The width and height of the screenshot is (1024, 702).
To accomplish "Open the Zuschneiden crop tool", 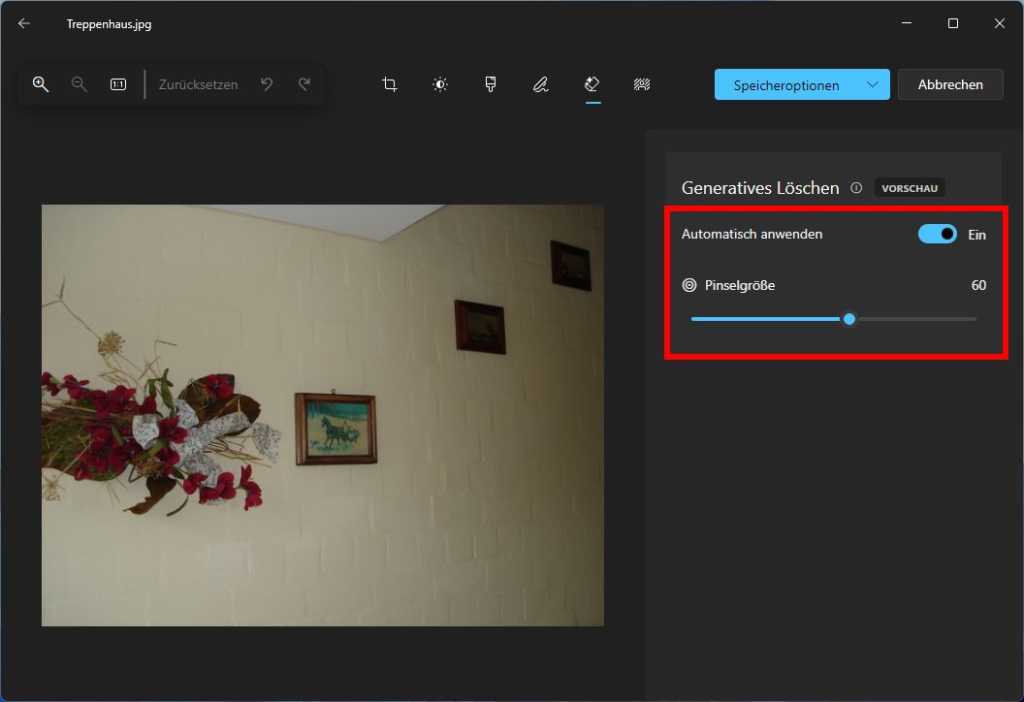I will (389, 84).
